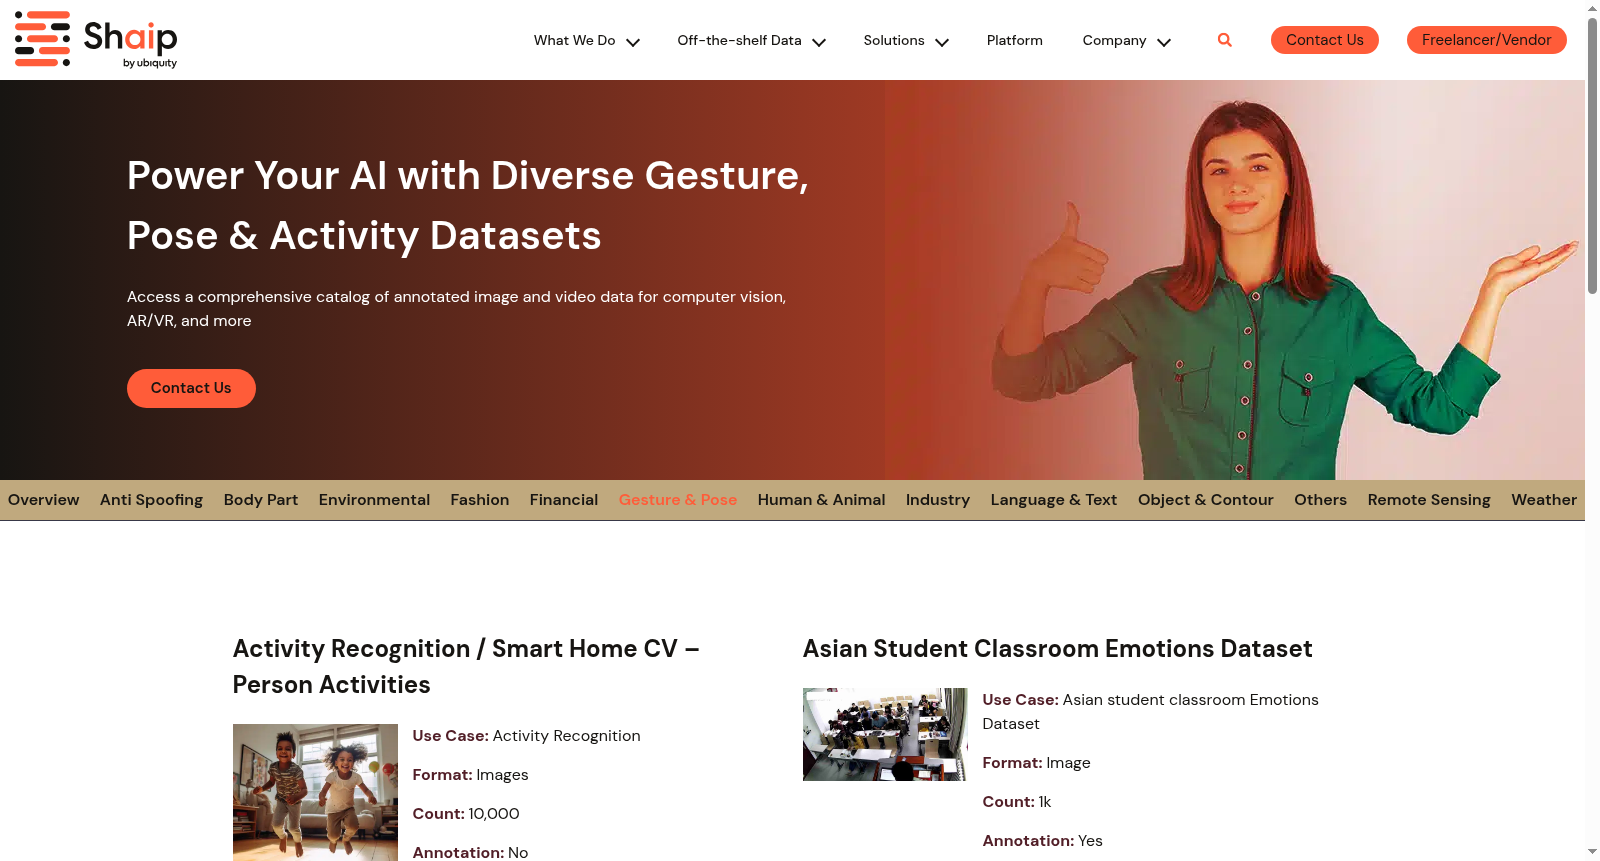Select the Weather category tab
1600x861 pixels.
[x=1544, y=500]
